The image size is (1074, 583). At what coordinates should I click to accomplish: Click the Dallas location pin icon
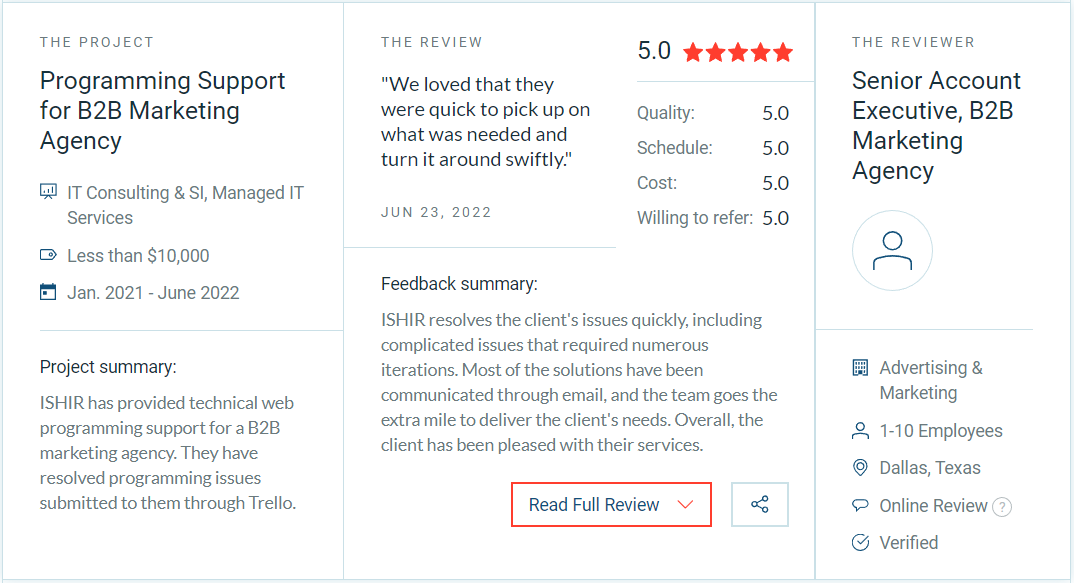[x=860, y=468]
